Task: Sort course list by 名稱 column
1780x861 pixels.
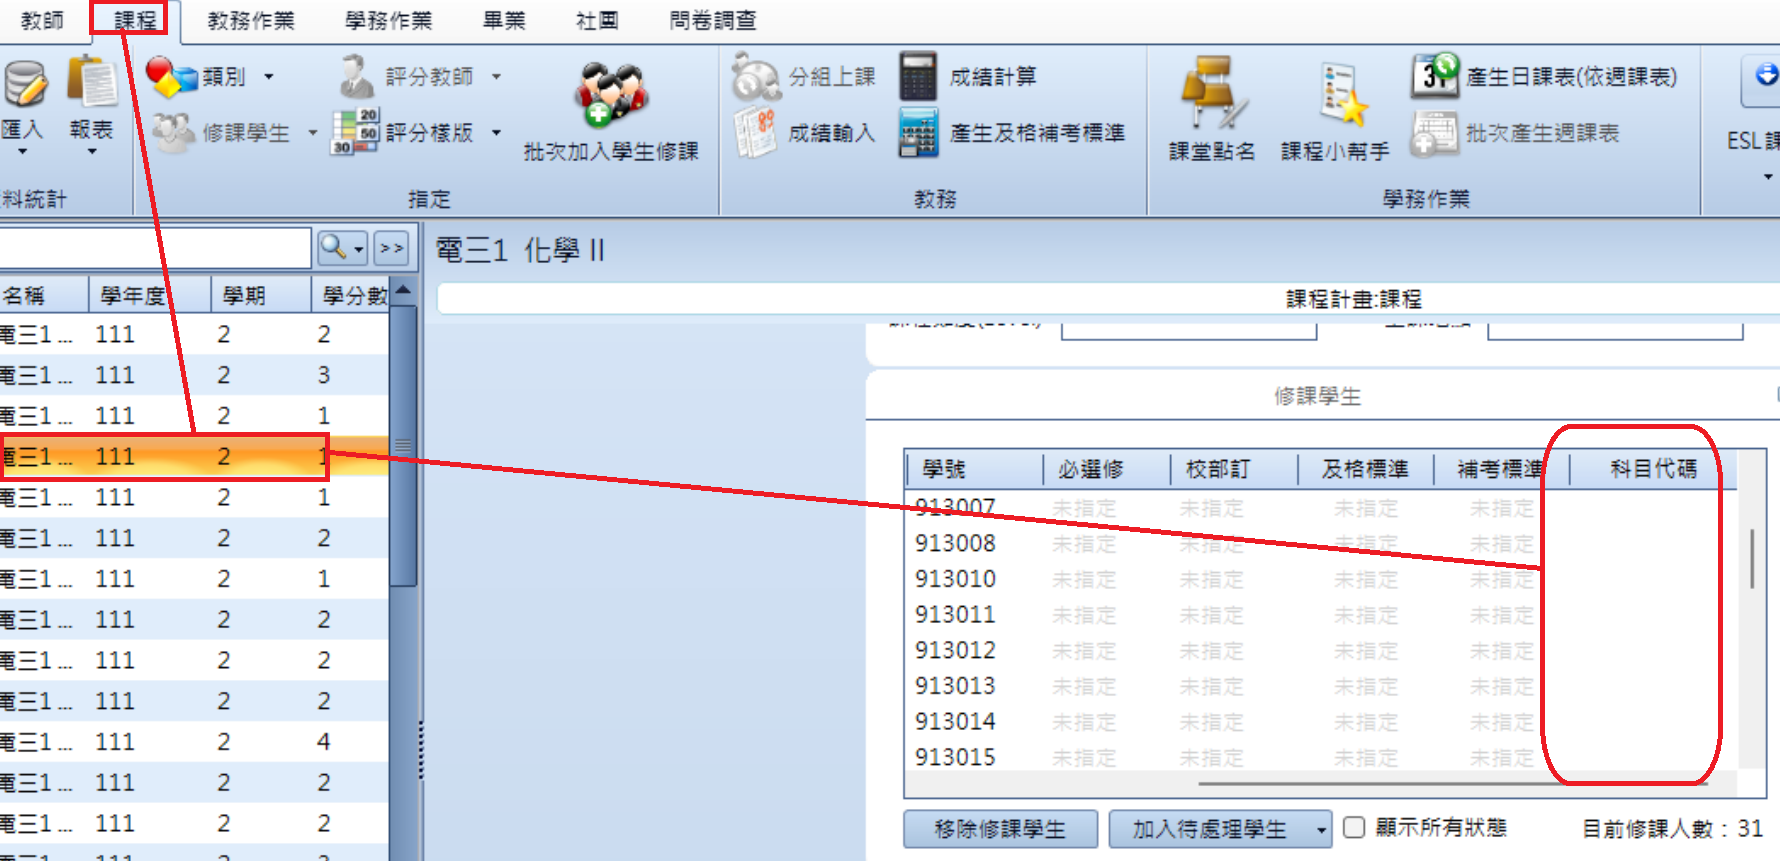Action: click(44, 295)
